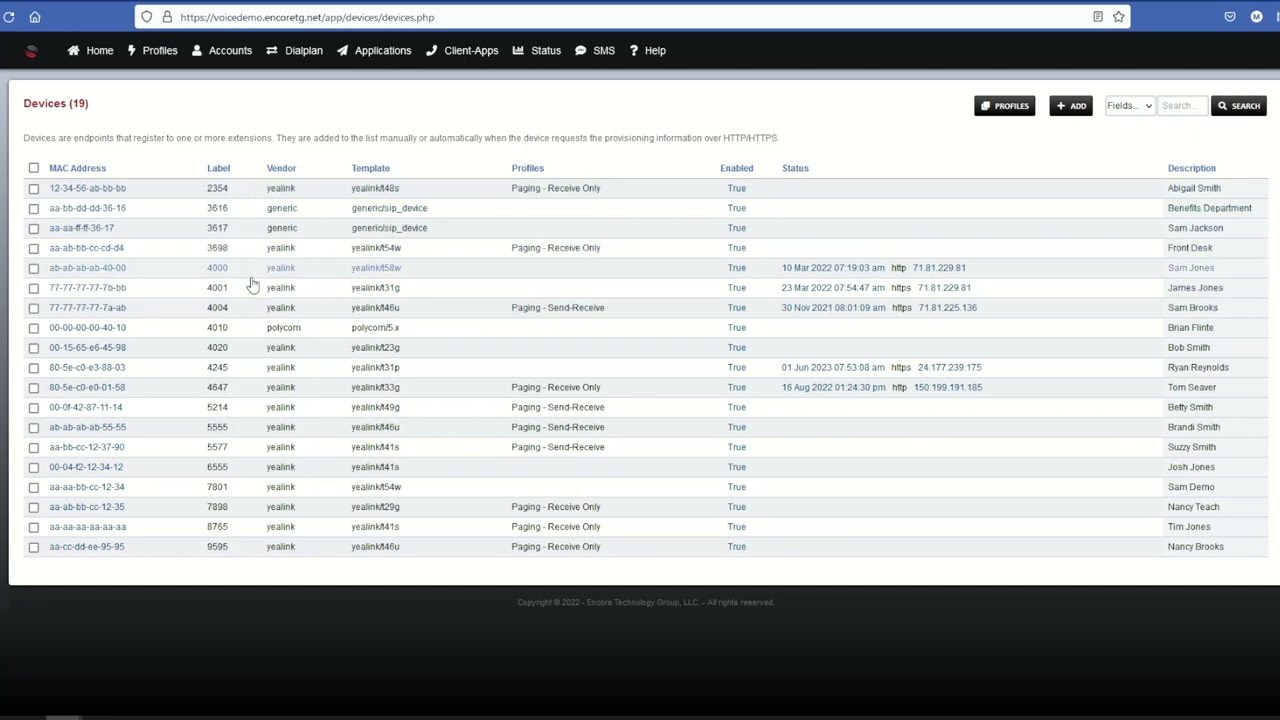
Task: Open device aa-aa-aa-aa-aa-aa
Action: pyautogui.click(x=87, y=527)
